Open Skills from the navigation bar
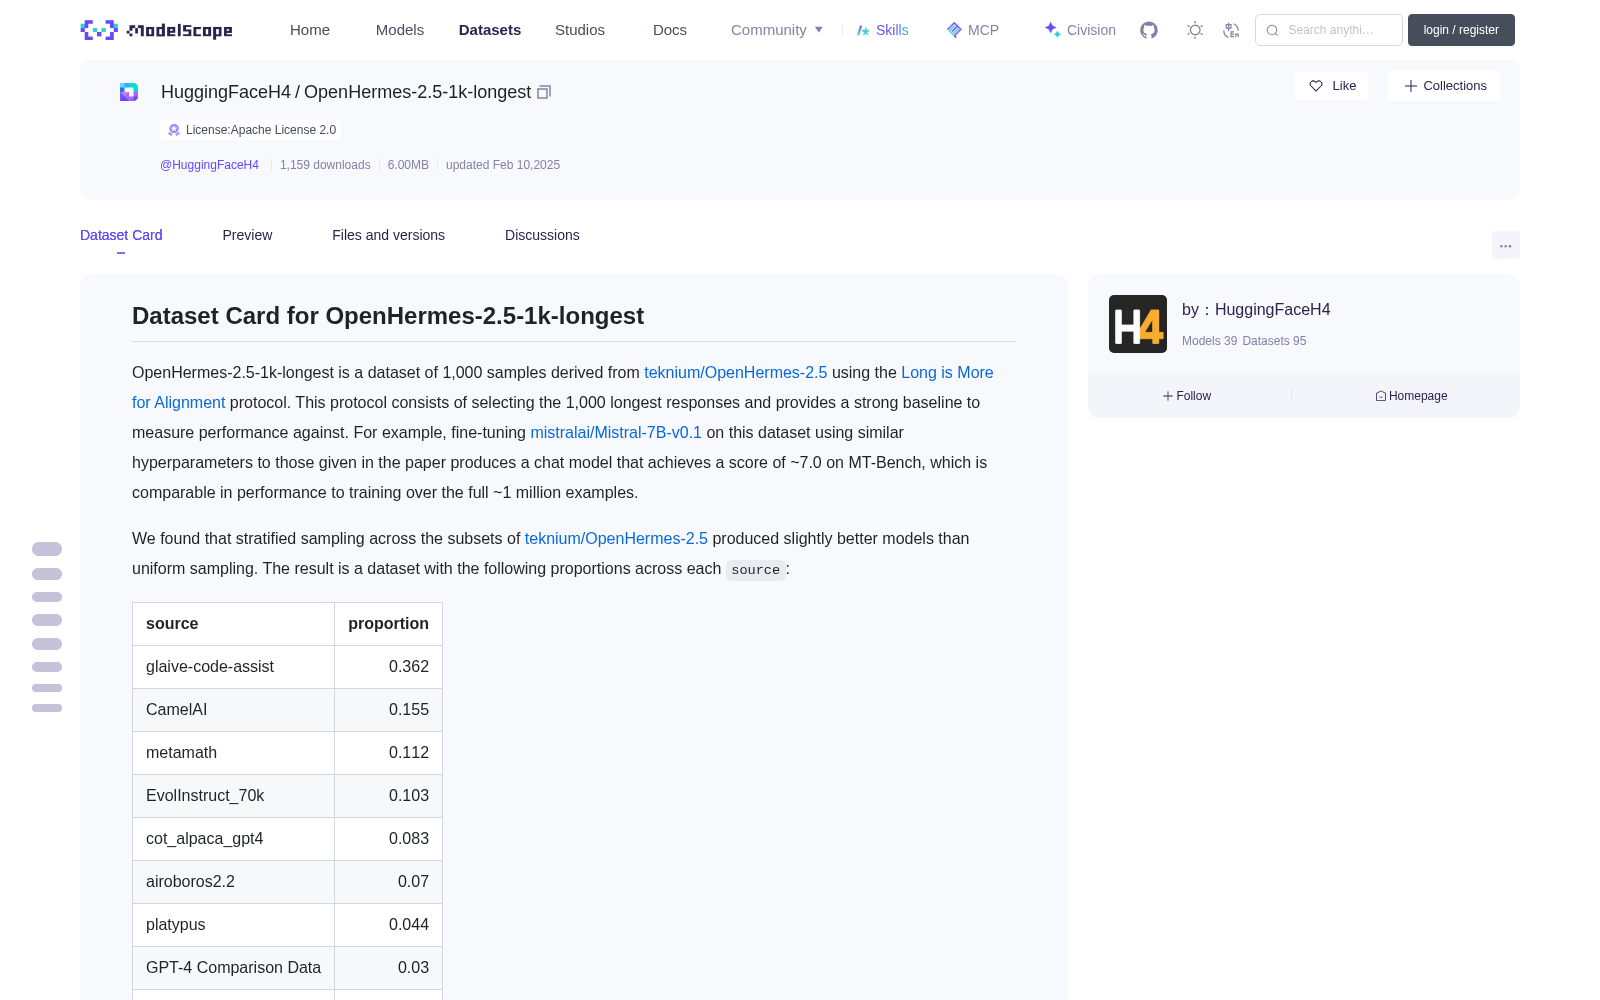 click(x=882, y=30)
